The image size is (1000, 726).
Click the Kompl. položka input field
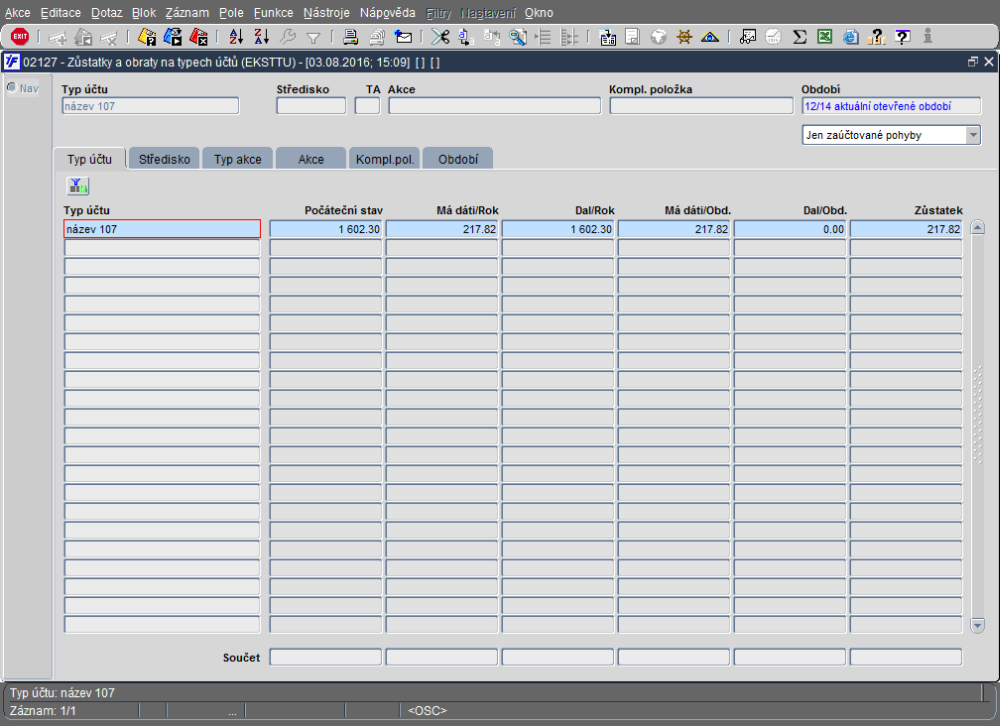(x=702, y=106)
